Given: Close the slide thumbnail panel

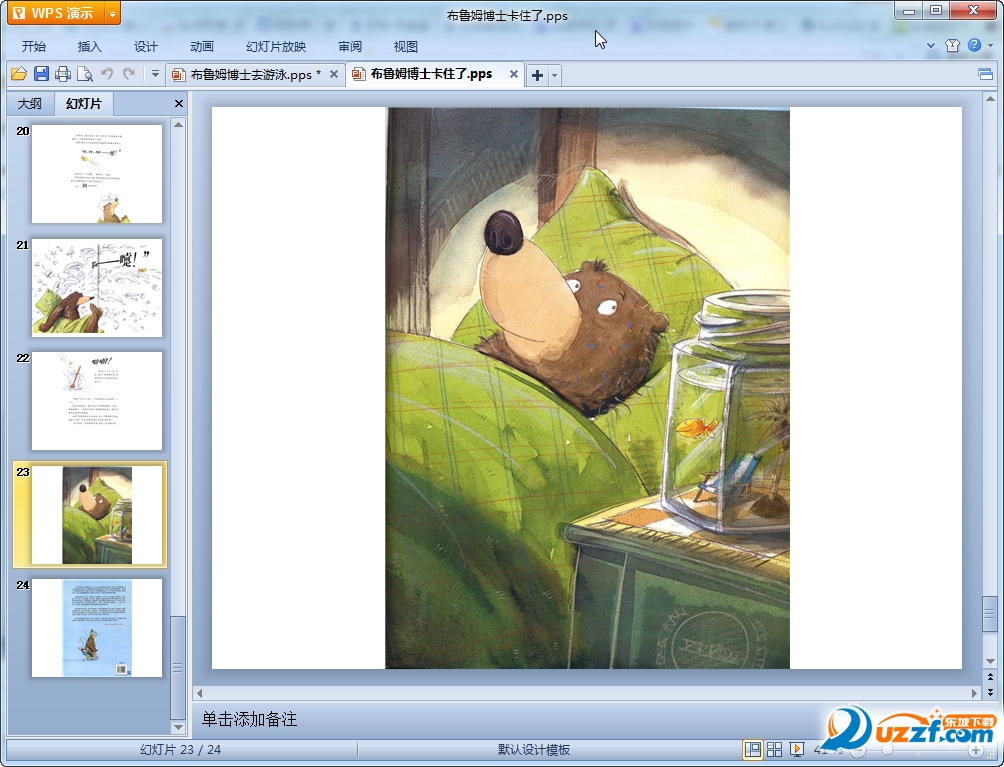Looking at the screenshot, I should tap(179, 104).
